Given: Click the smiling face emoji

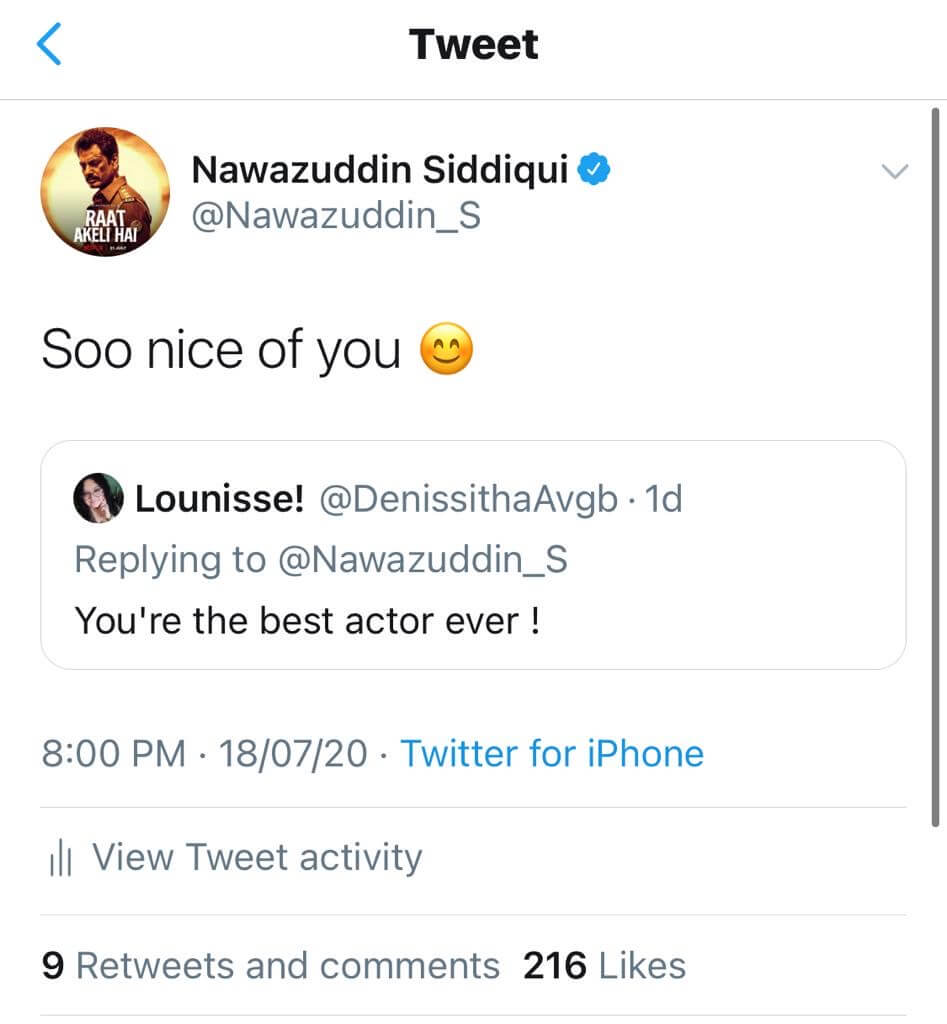Looking at the screenshot, I should click(446, 352).
